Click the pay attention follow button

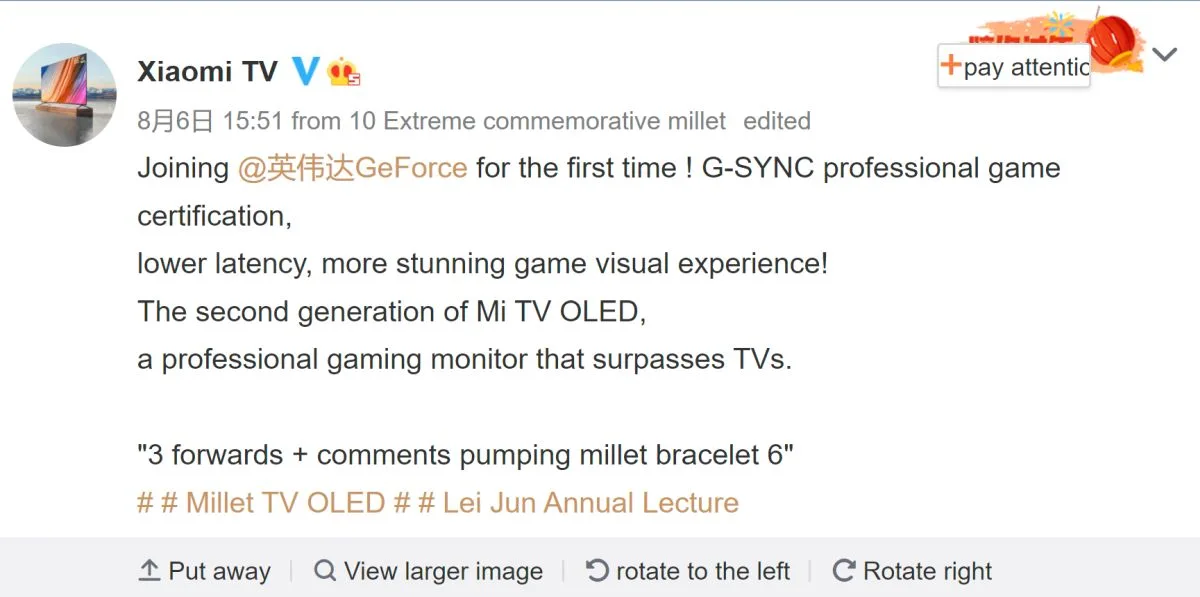[x=1014, y=66]
